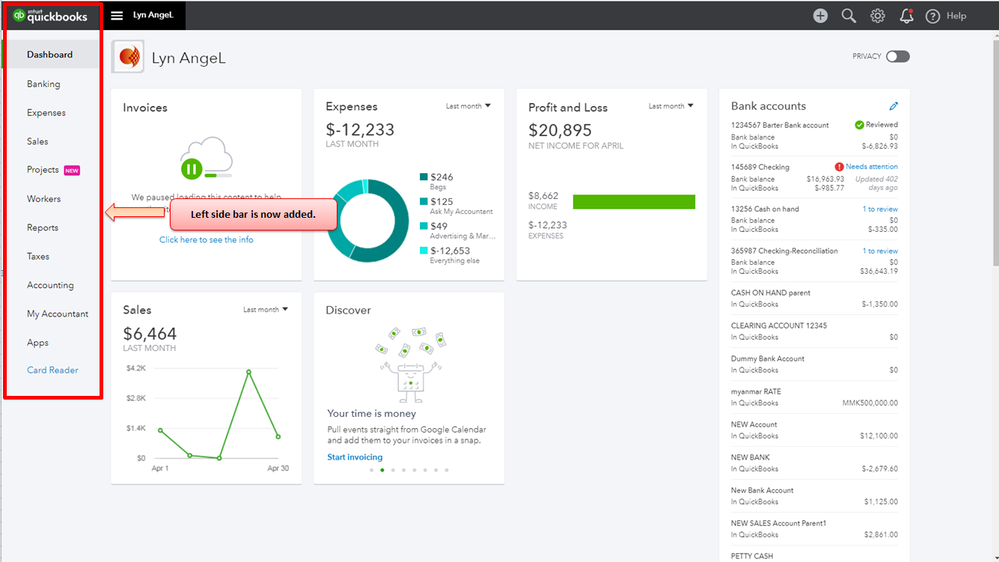Open Banking in the sidebar

(43, 83)
